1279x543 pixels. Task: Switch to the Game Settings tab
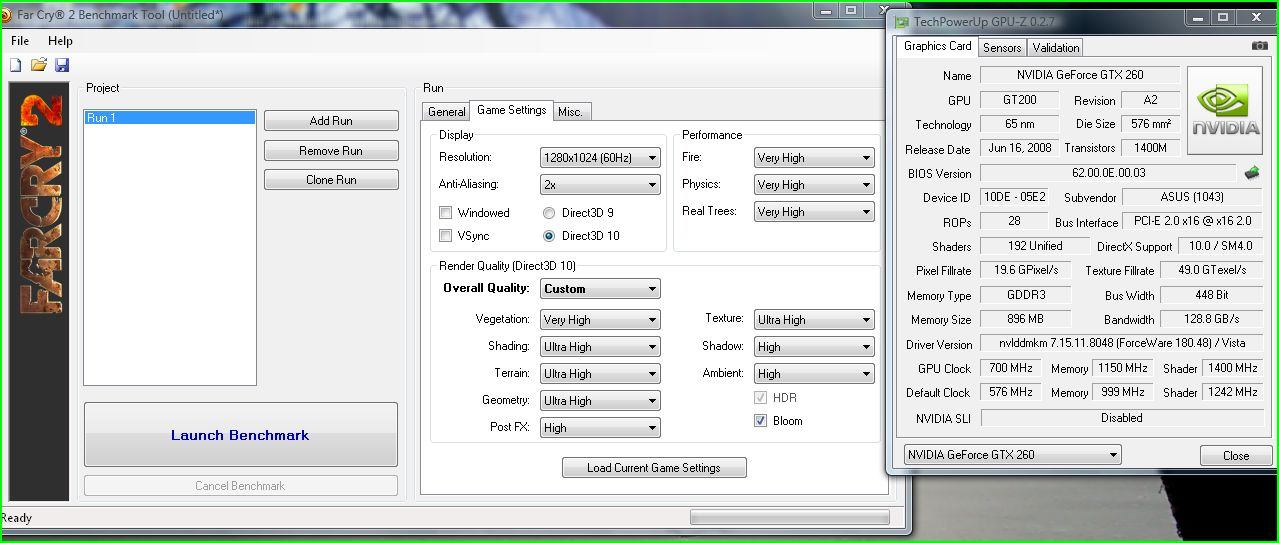(x=511, y=110)
